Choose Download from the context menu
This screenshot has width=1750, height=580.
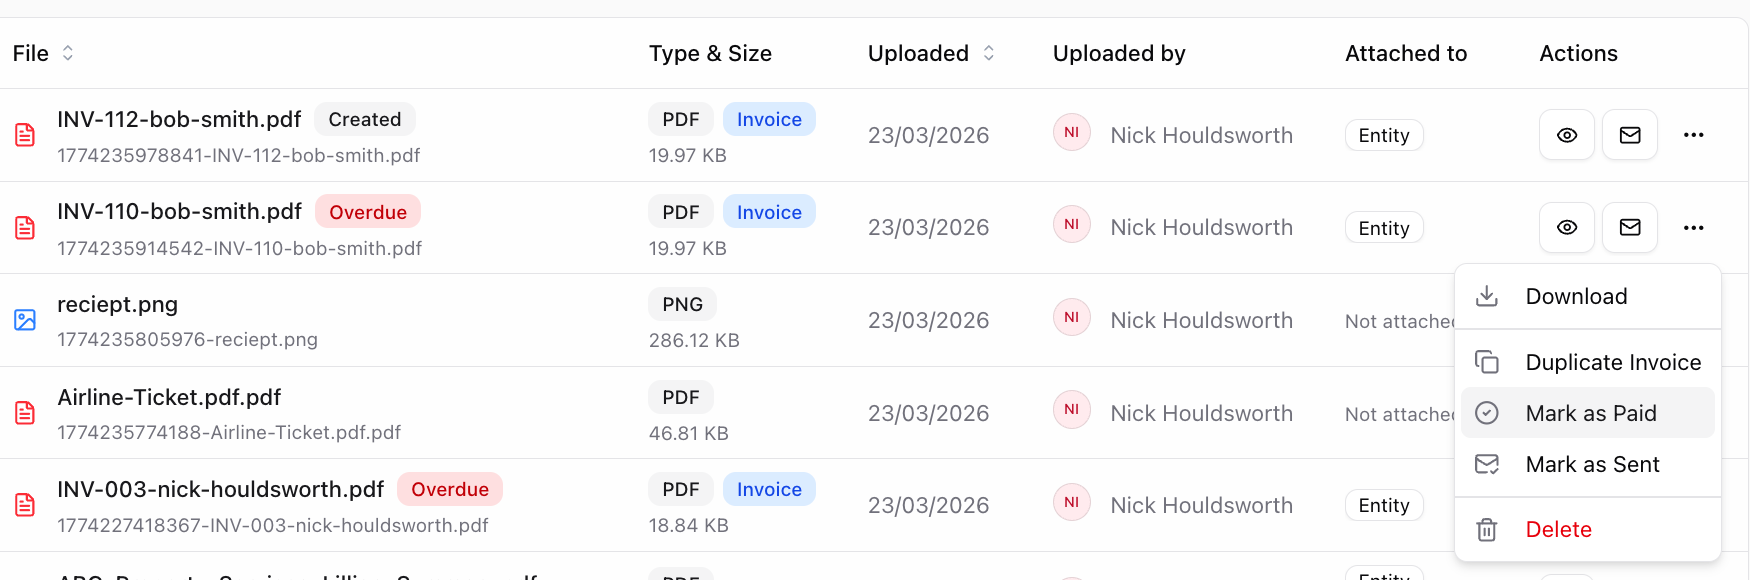(x=1576, y=296)
